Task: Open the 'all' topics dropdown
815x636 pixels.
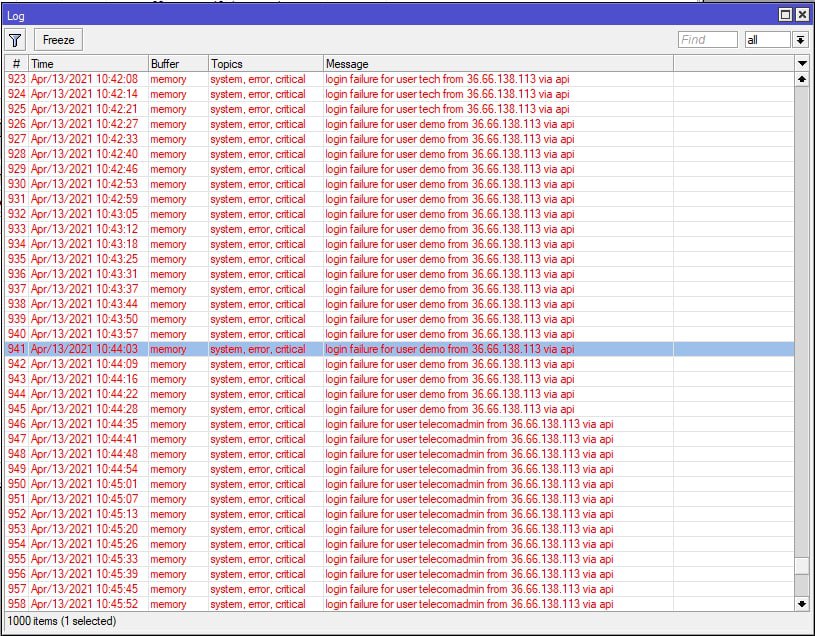Action: [768, 40]
